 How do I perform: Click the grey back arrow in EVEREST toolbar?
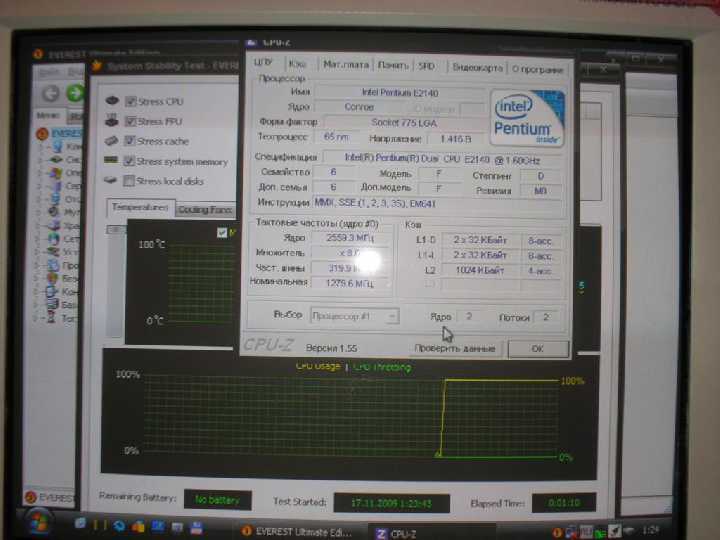click(x=51, y=94)
